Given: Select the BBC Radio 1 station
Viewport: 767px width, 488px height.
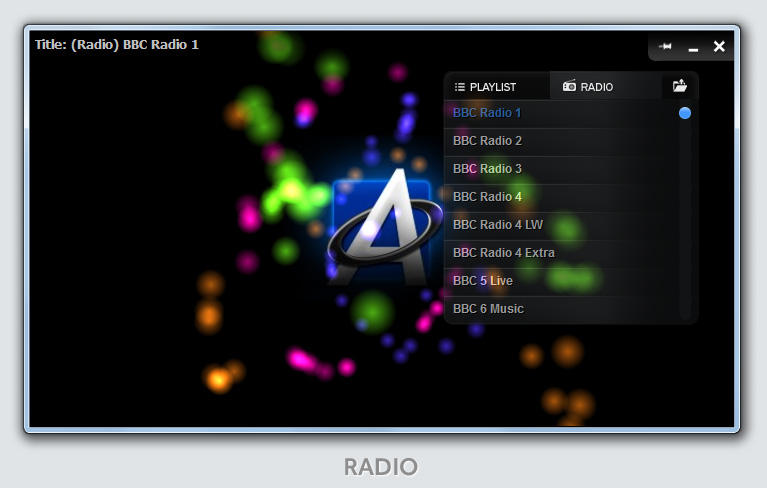Looking at the screenshot, I should point(561,113).
